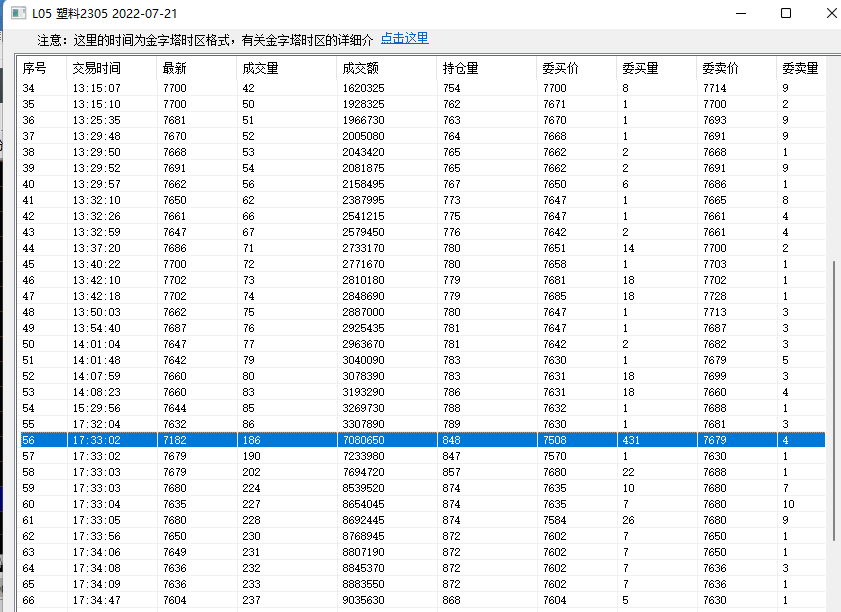Click the 委买量 column header
The height and width of the screenshot is (612, 841).
coord(656,68)
